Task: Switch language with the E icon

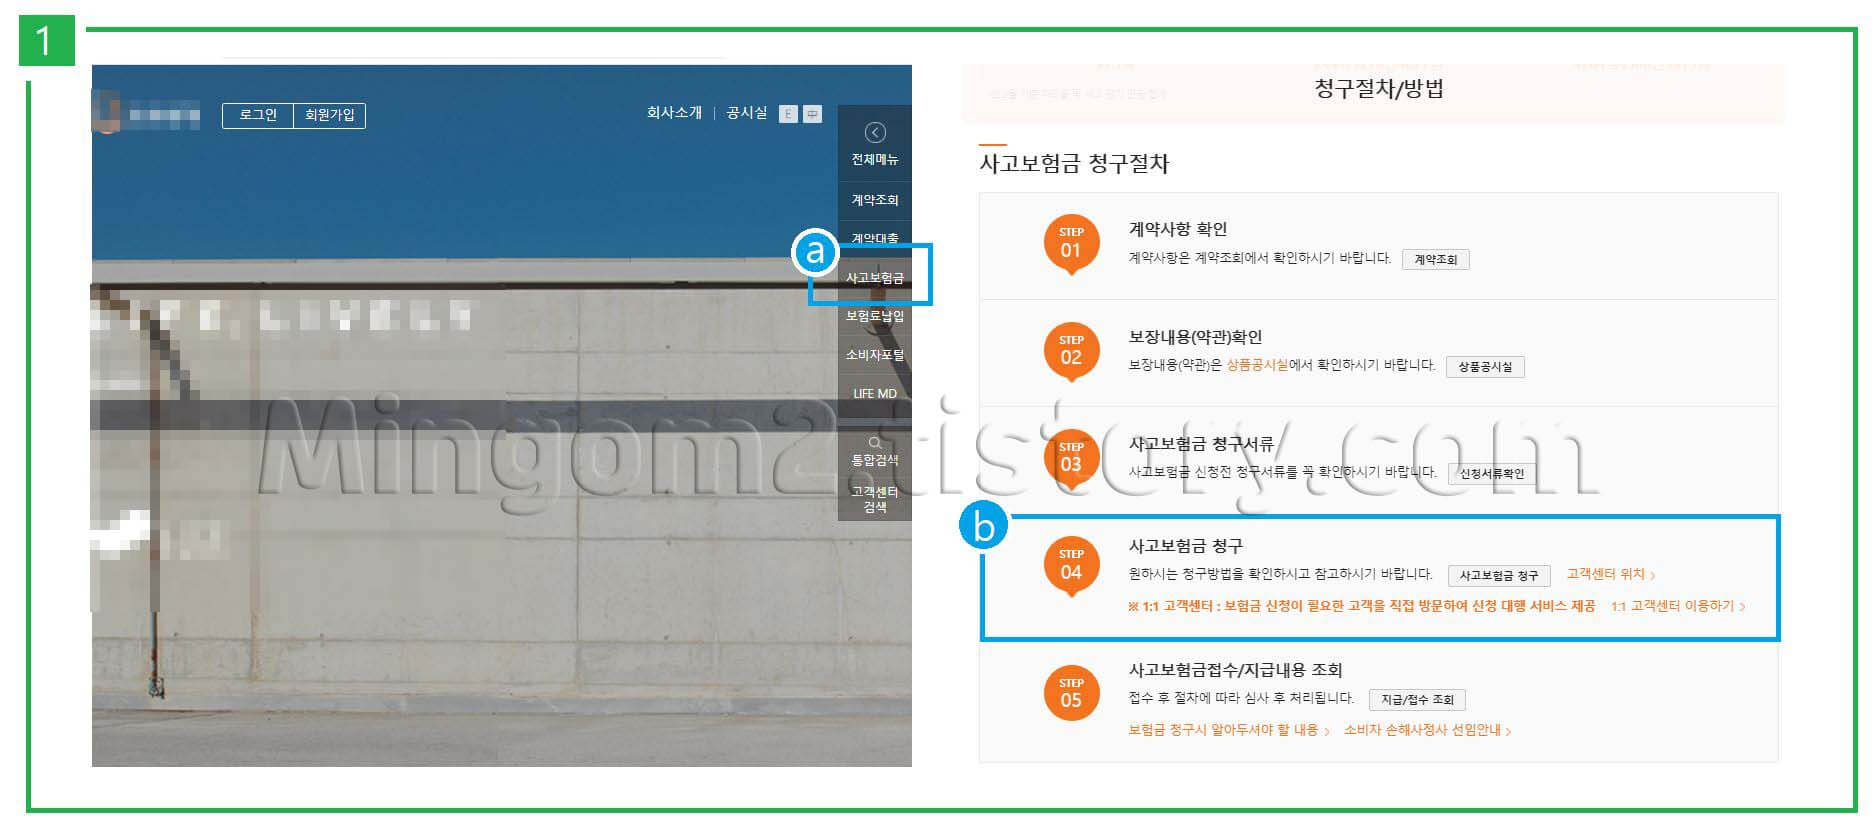Action: tap(789, 114)
